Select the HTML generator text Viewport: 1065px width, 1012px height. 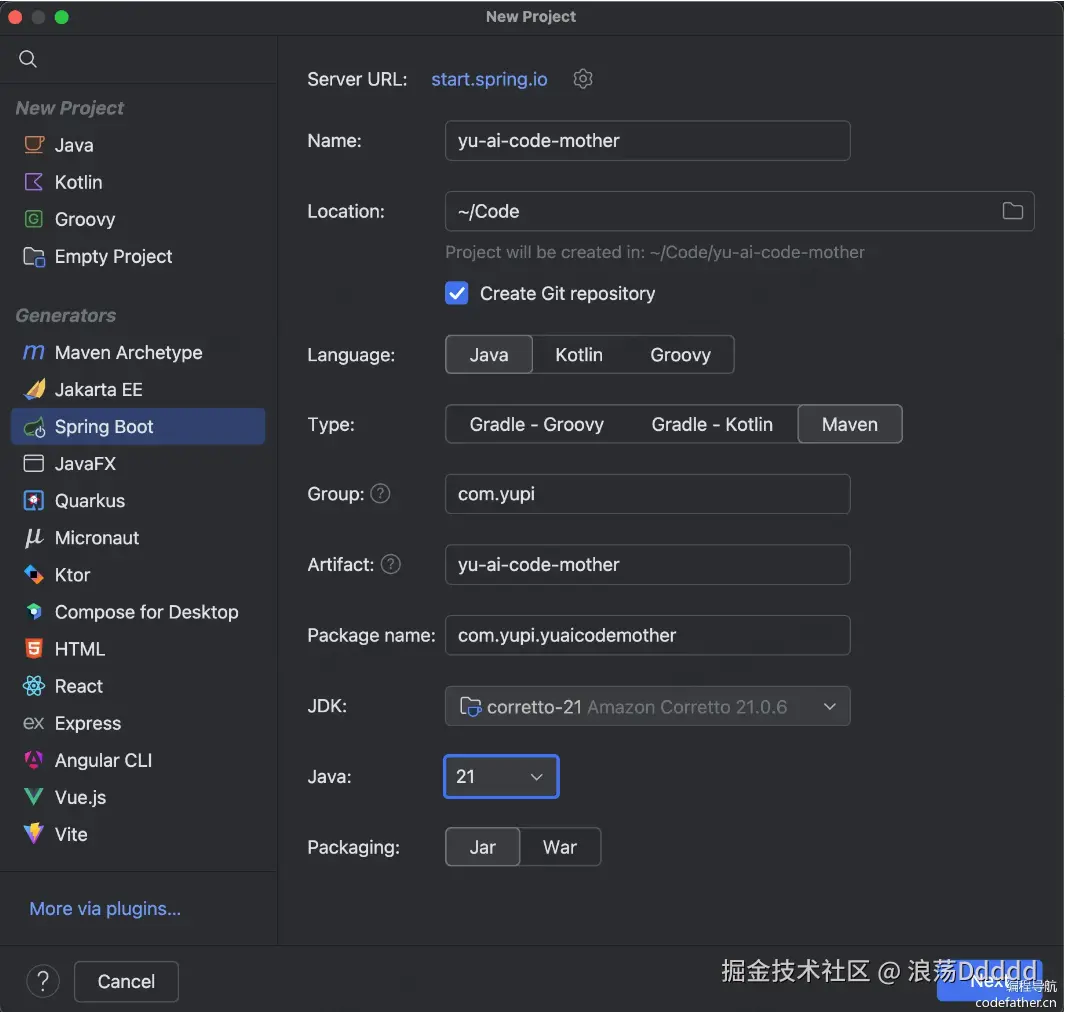79,649
